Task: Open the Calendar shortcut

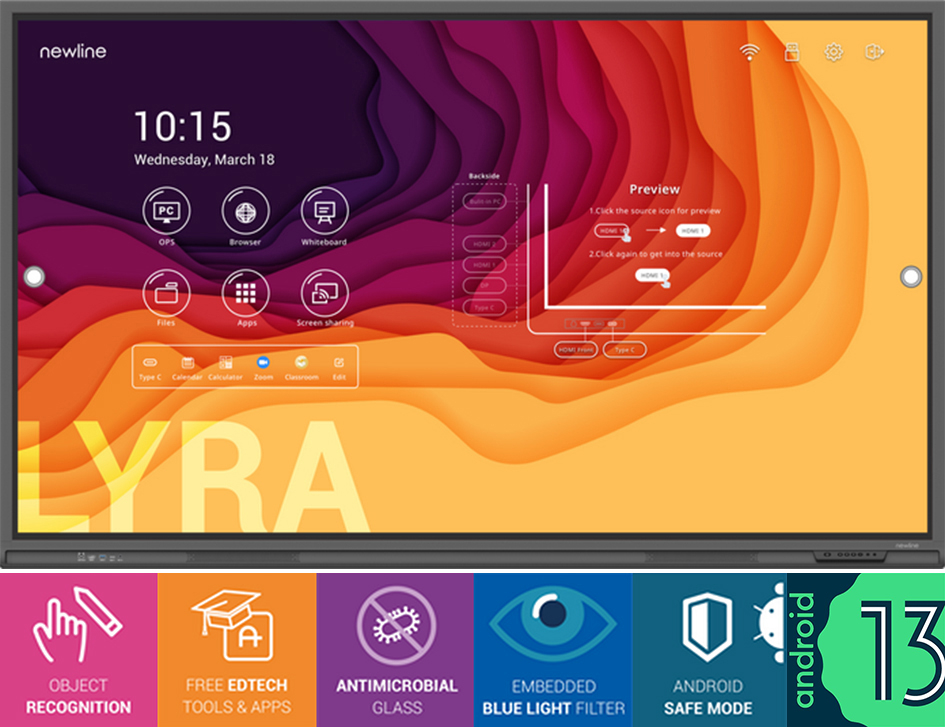Action: tap(187, 368)
